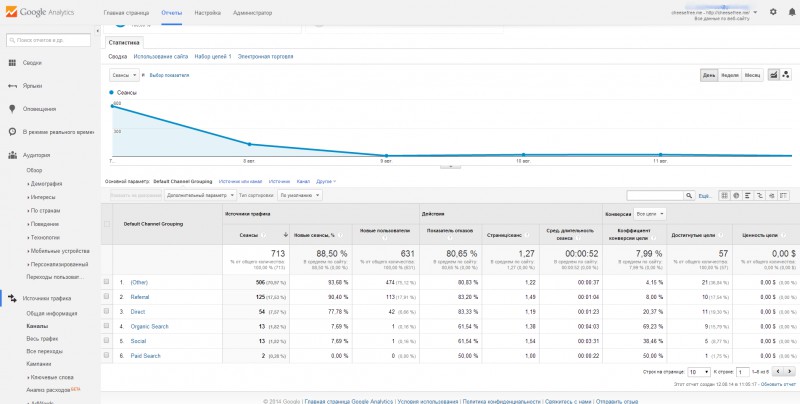
Task: Open the account selector dropdown arrow
Action: 755,12
